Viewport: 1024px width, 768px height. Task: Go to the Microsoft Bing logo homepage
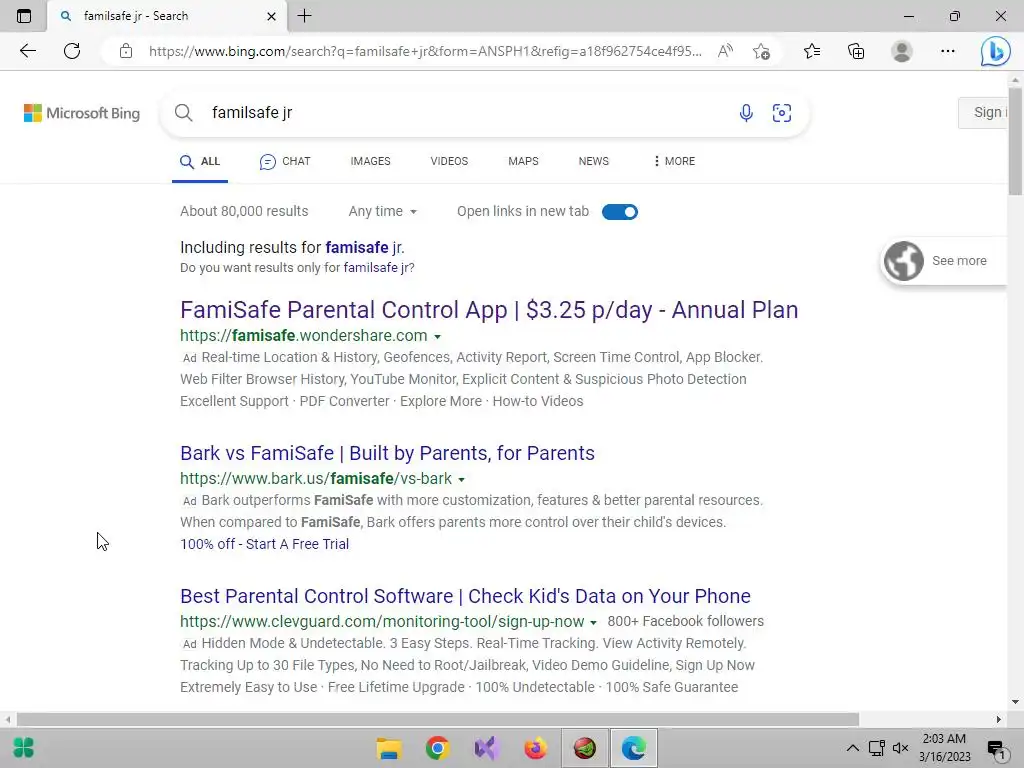(82, 113)
